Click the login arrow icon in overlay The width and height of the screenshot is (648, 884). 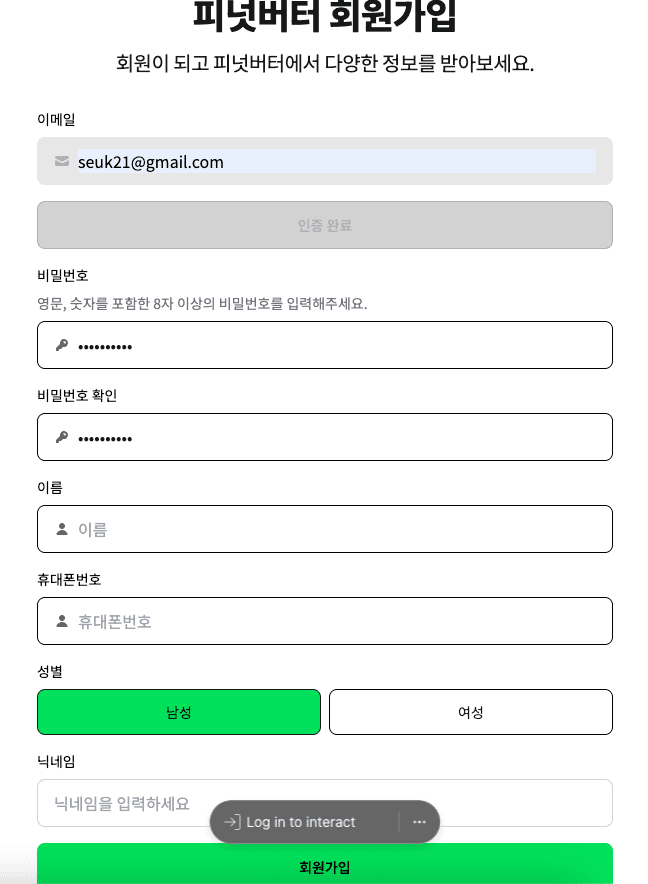(232, 822)
